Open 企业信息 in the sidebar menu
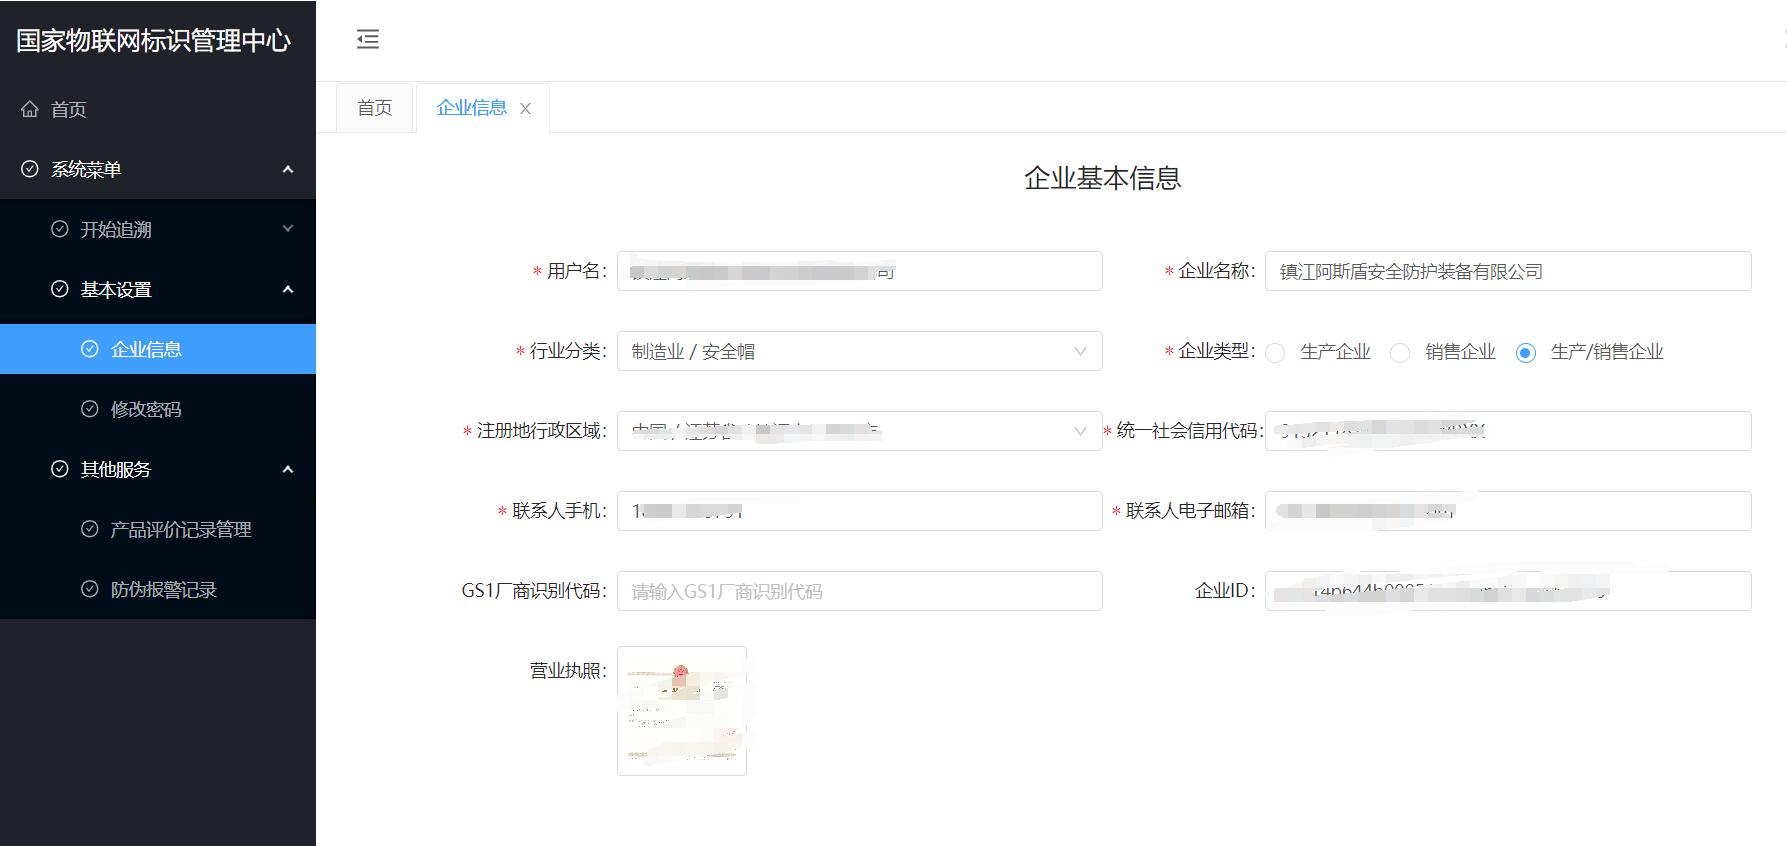The width and height of the screenshot is (1787, 846). 158,349
